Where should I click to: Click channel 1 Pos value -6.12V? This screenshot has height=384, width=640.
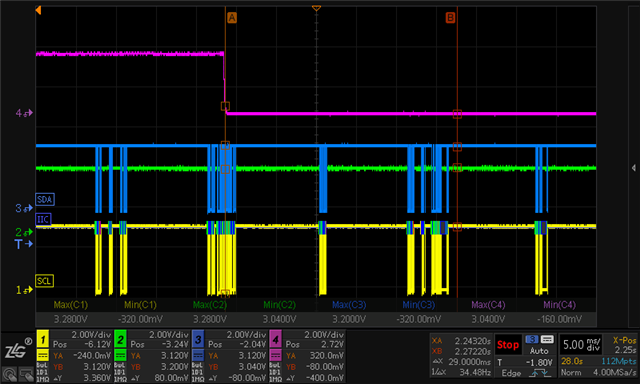pyautogui.click(x=98, y=344)
